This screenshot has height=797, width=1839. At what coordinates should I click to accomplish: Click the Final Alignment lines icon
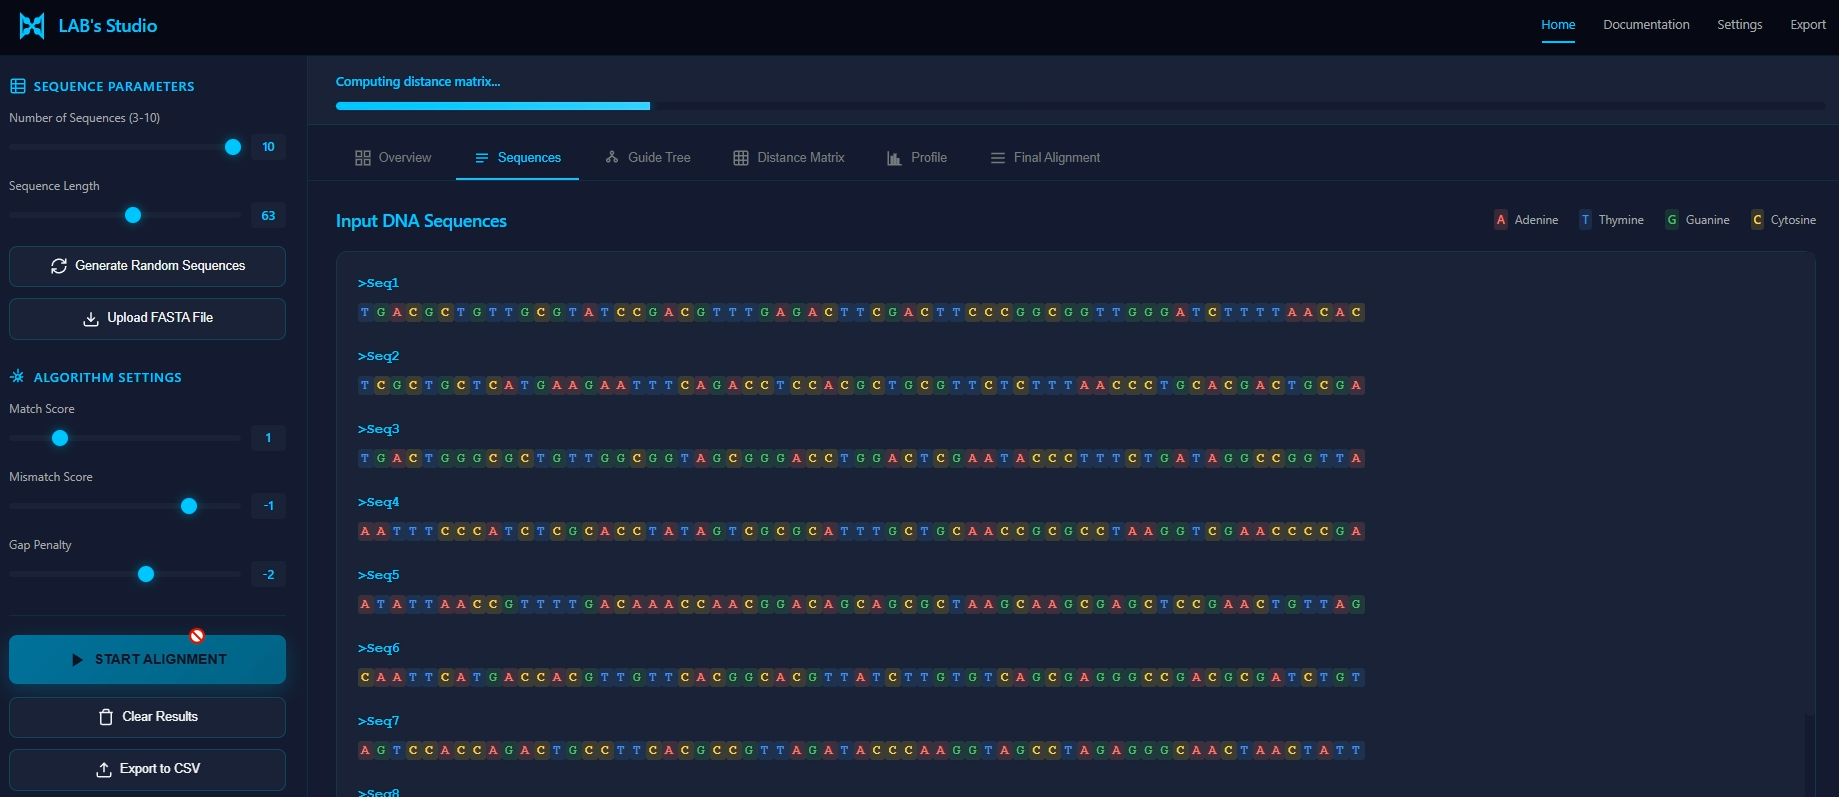(x=997, y=158)
